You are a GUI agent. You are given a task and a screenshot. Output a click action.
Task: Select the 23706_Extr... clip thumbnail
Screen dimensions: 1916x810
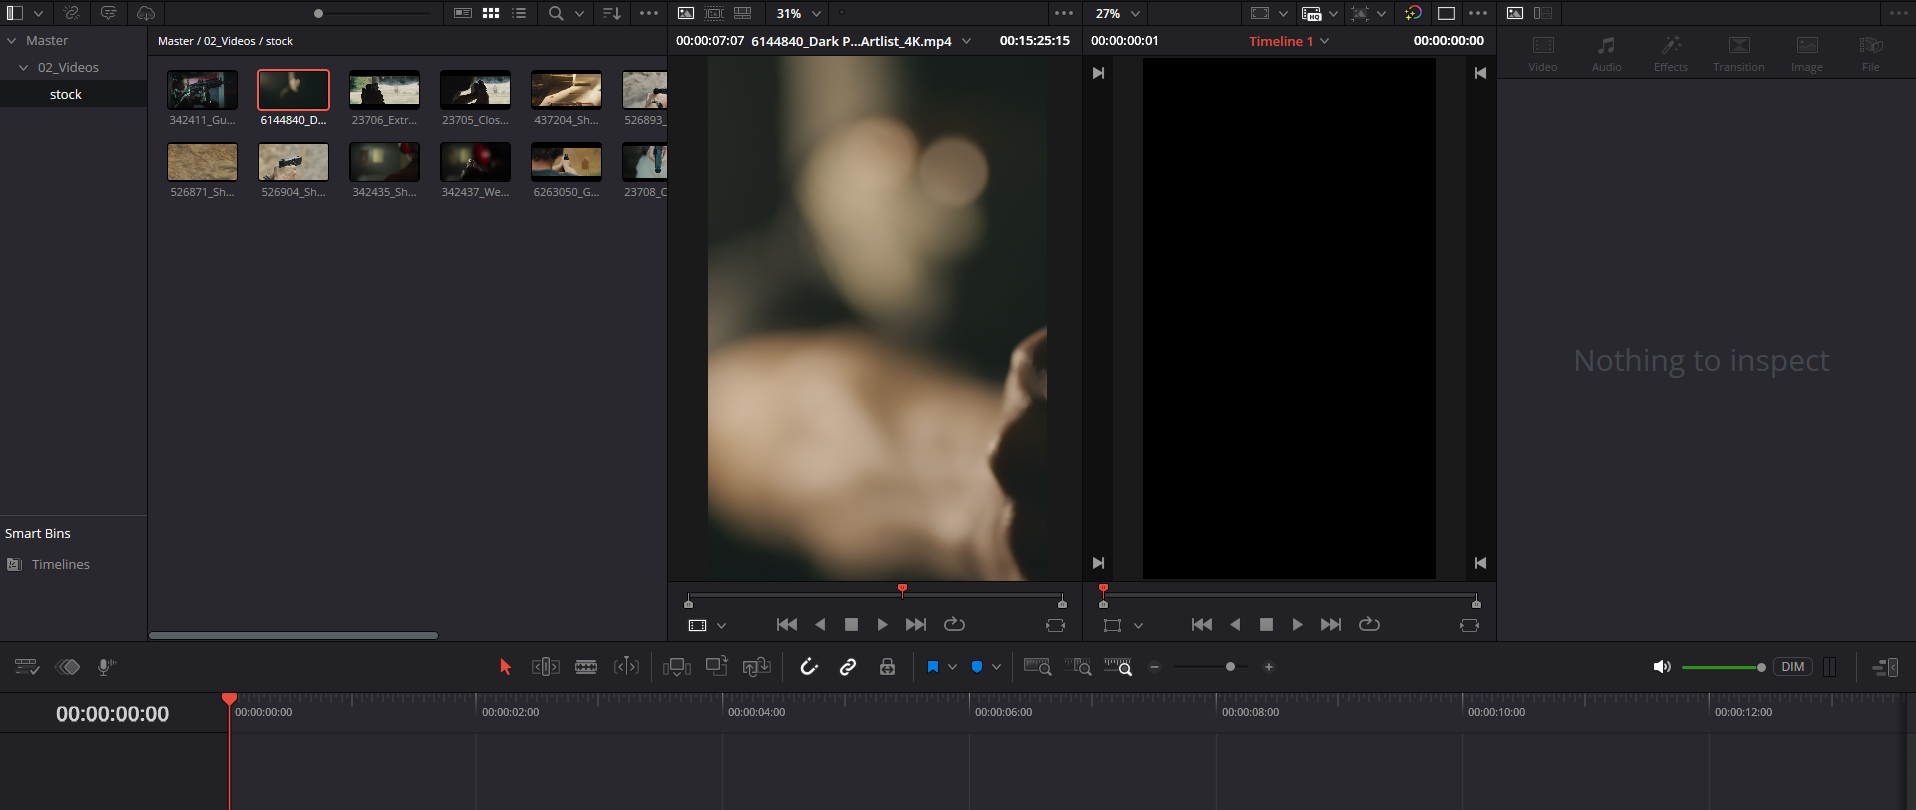click(384, 90)
